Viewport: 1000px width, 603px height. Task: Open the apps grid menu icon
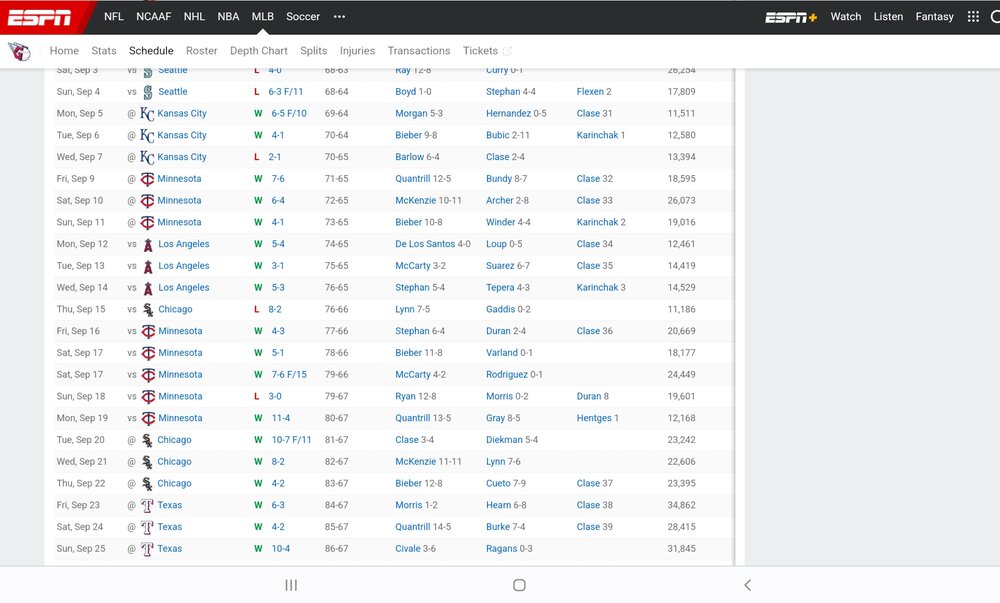[973, 17]
